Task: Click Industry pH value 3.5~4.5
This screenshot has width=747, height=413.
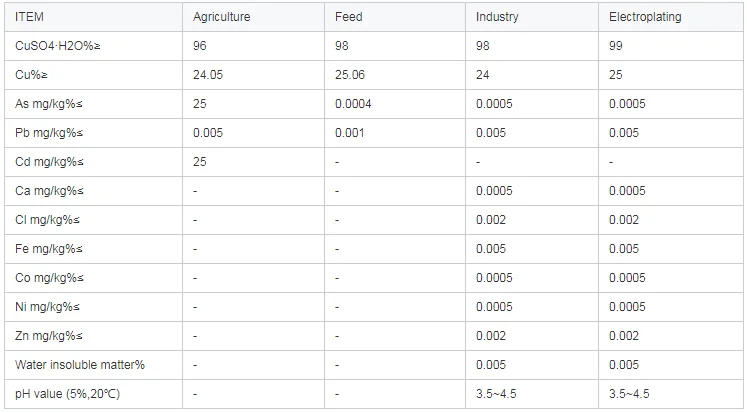Action: (x=497, y=395)
